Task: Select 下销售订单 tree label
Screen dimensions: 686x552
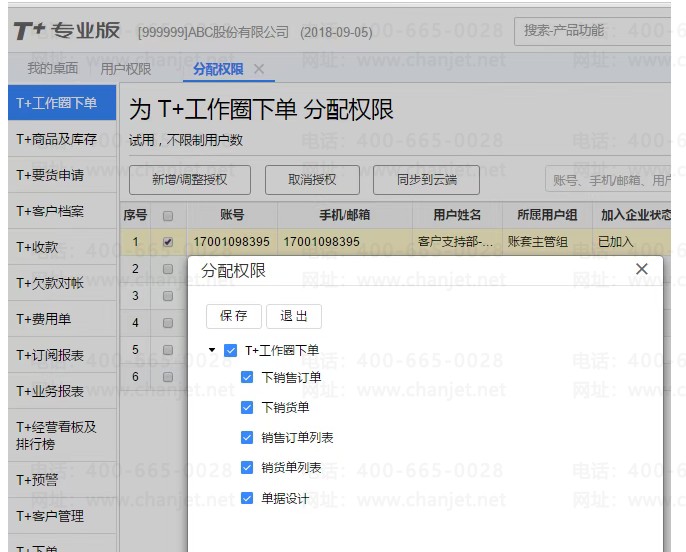Action: (x=291, y=377)
